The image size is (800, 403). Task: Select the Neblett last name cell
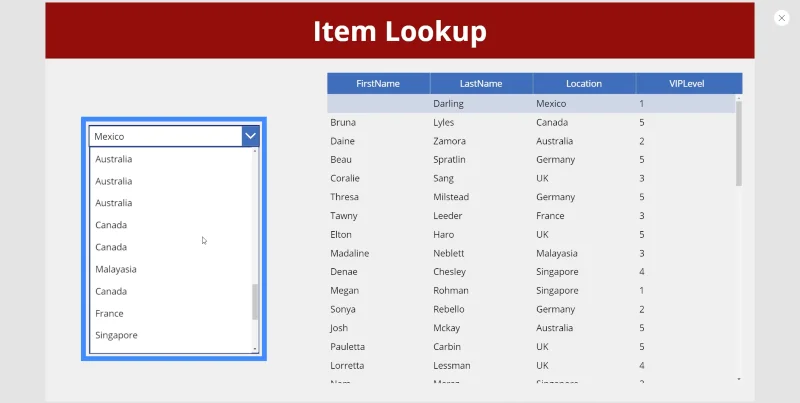point(448,253)
